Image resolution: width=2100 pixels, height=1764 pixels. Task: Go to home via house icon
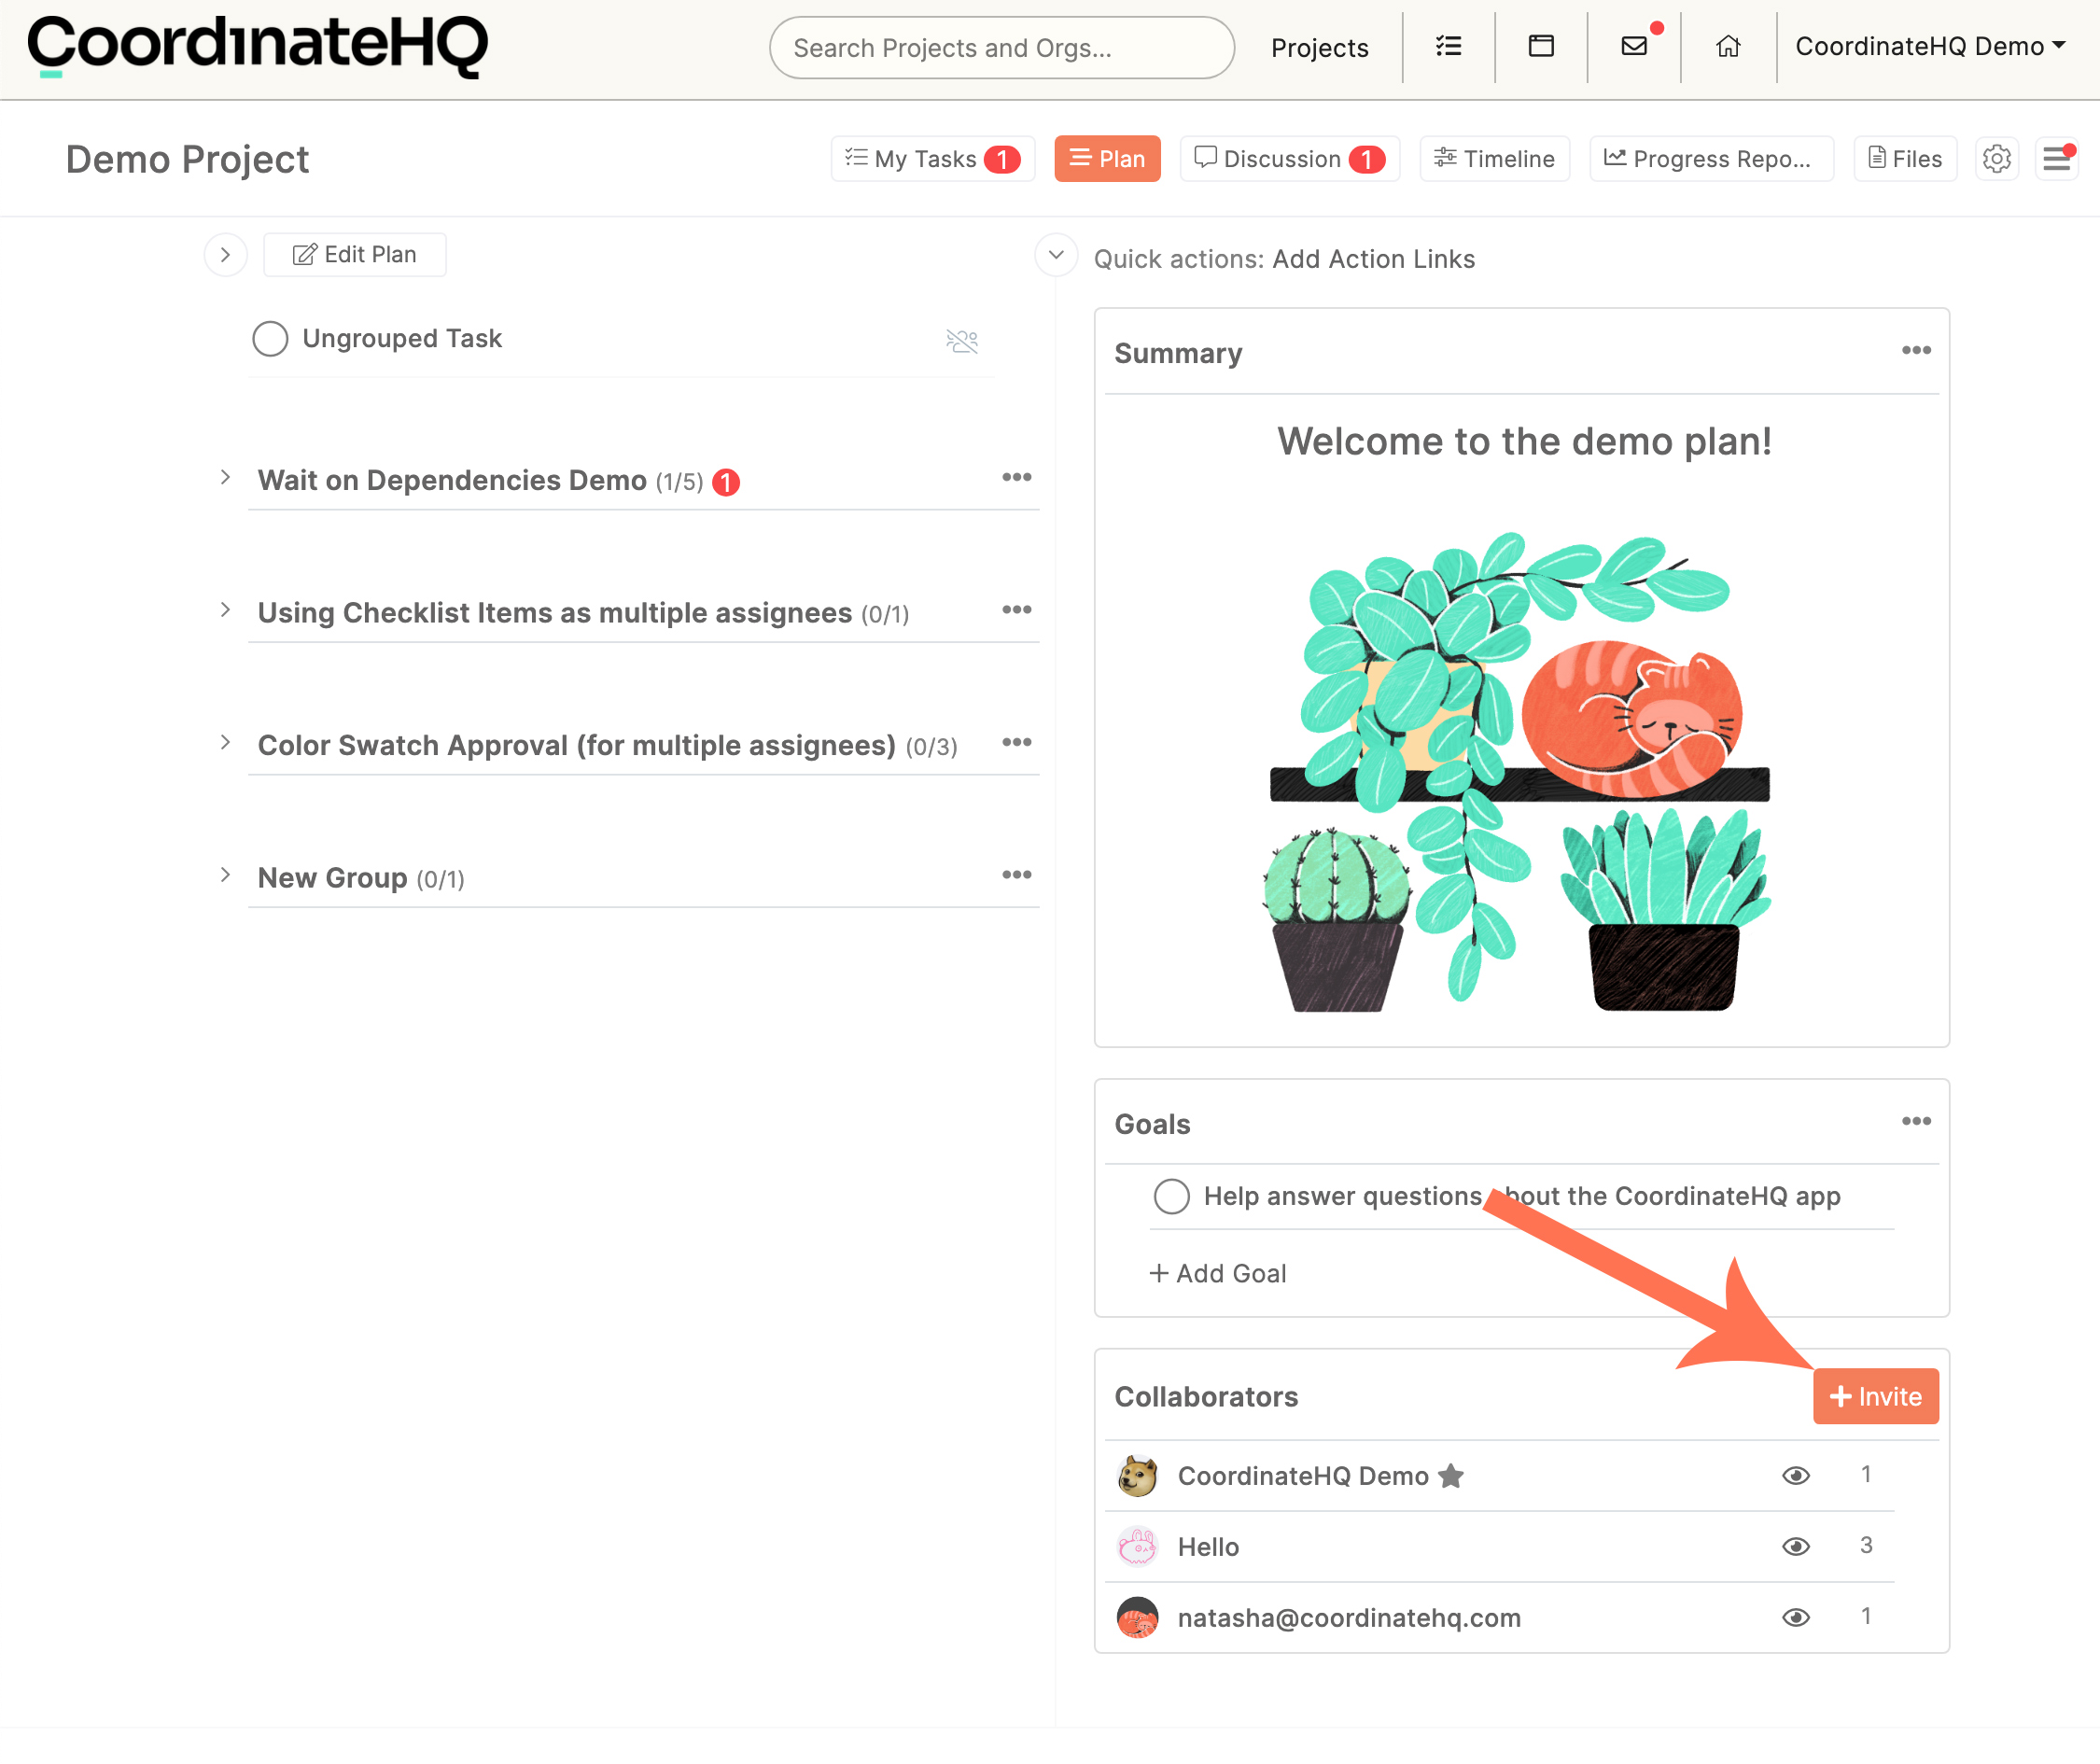click(1728, 46)
